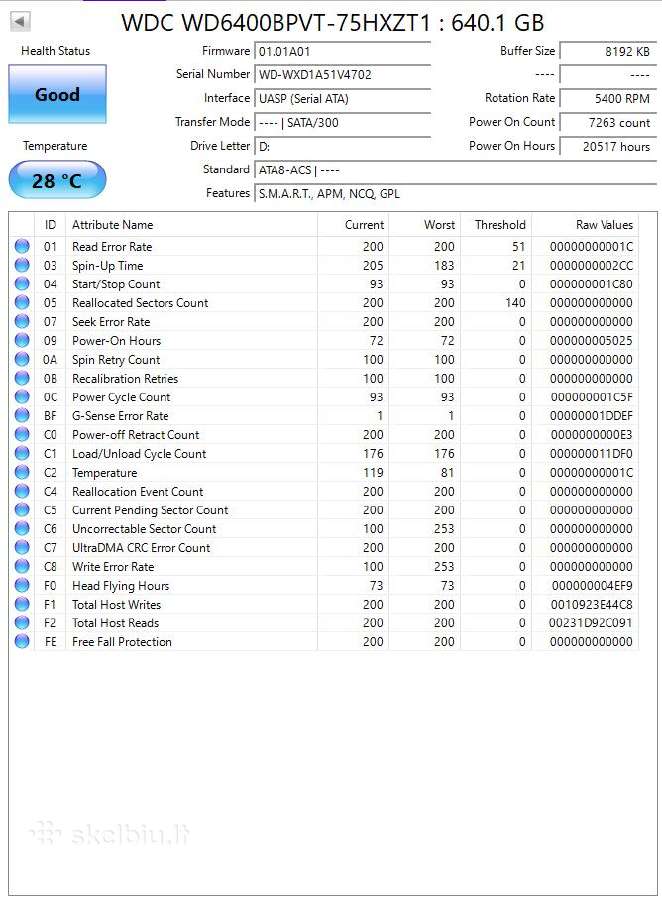Click raw value 0010923E44C8

point(591,604)
